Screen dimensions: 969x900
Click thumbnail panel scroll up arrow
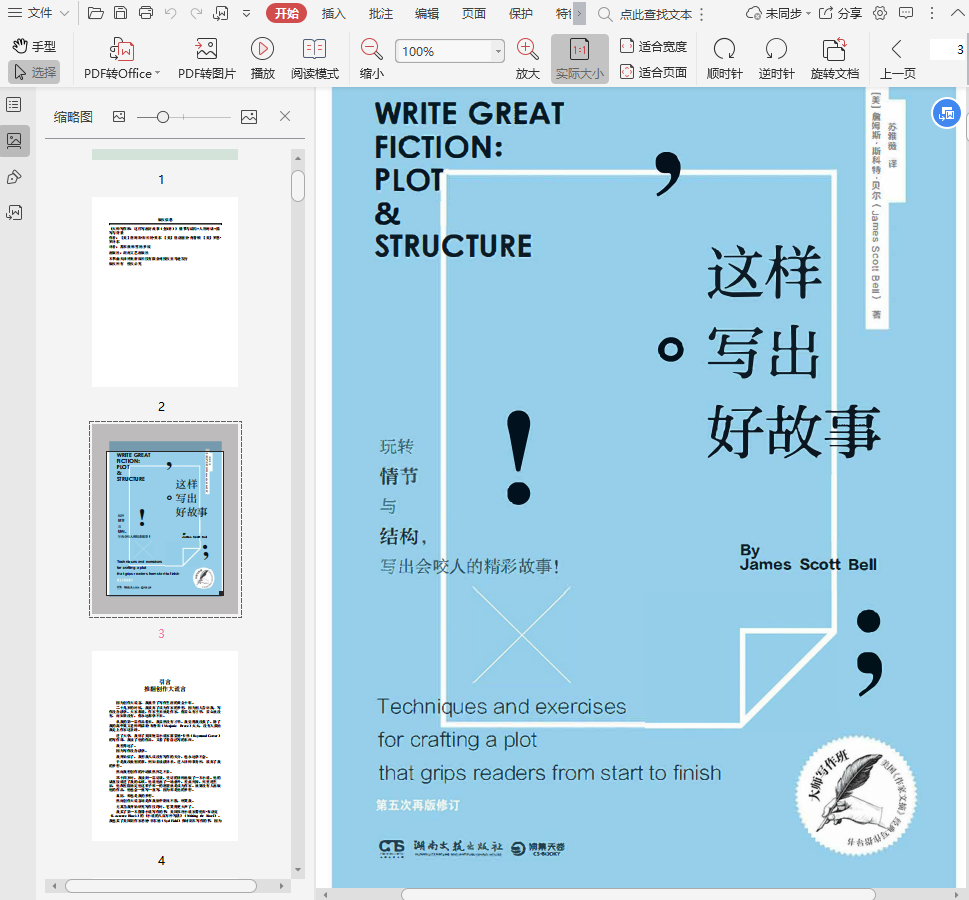tap(298, 158)
